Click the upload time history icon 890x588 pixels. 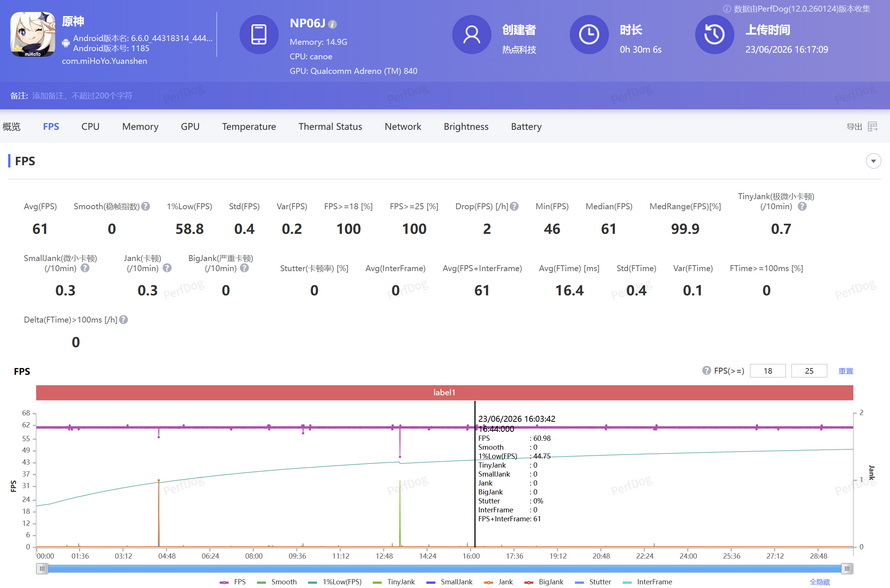click(x=715, y=35)
